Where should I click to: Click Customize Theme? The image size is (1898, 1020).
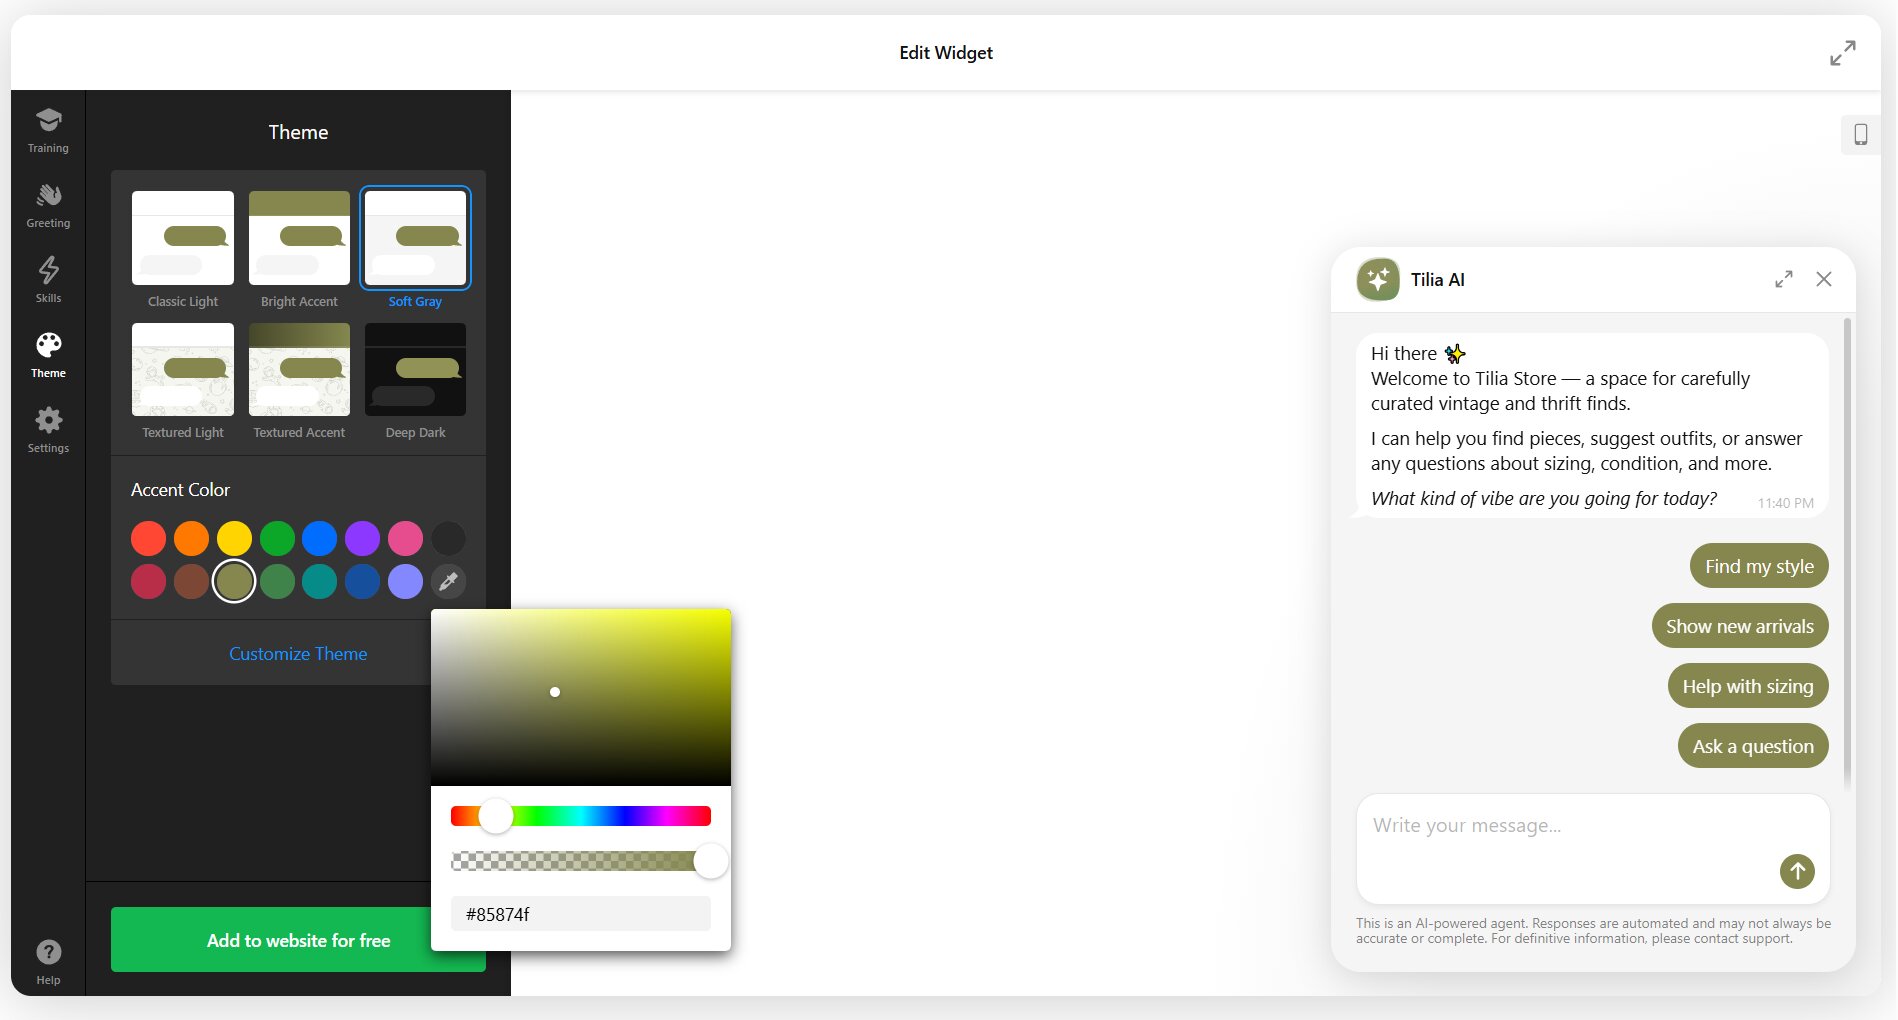coord(297,653)
